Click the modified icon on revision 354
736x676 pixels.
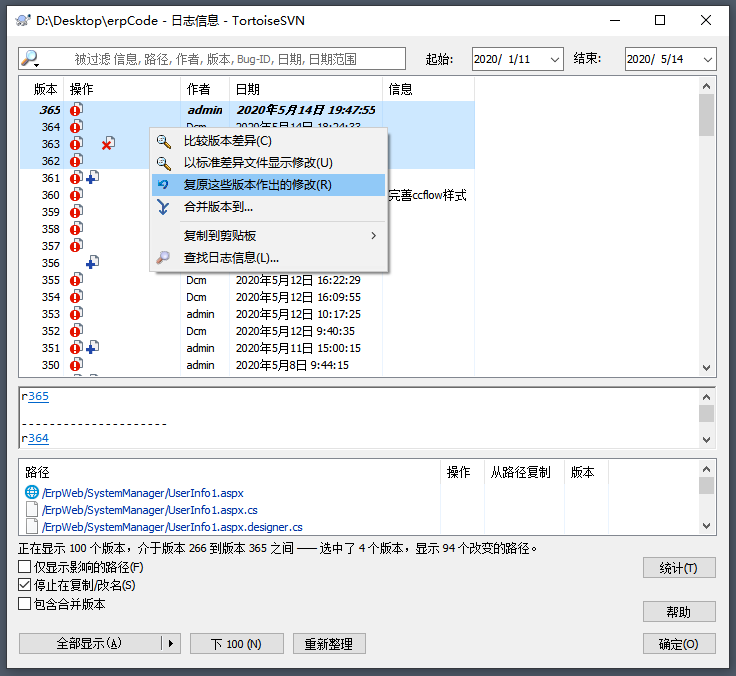pyautogui.click(x=77, y=297)
